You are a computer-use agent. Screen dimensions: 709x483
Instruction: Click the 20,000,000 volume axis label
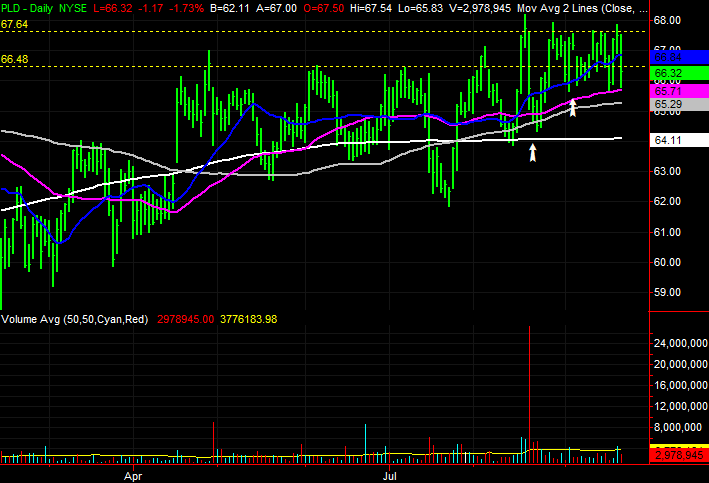(x=681, y=365)
